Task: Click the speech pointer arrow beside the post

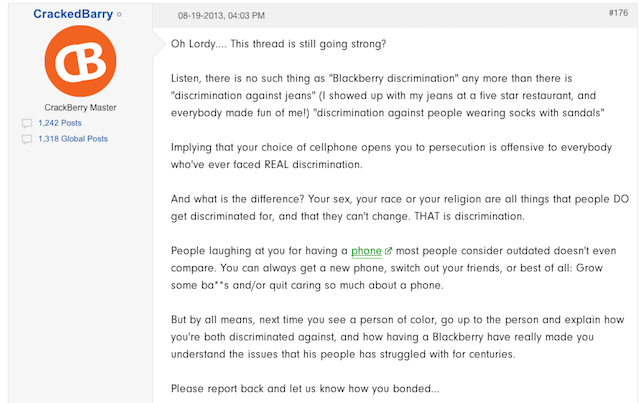Action: [158, 44]
